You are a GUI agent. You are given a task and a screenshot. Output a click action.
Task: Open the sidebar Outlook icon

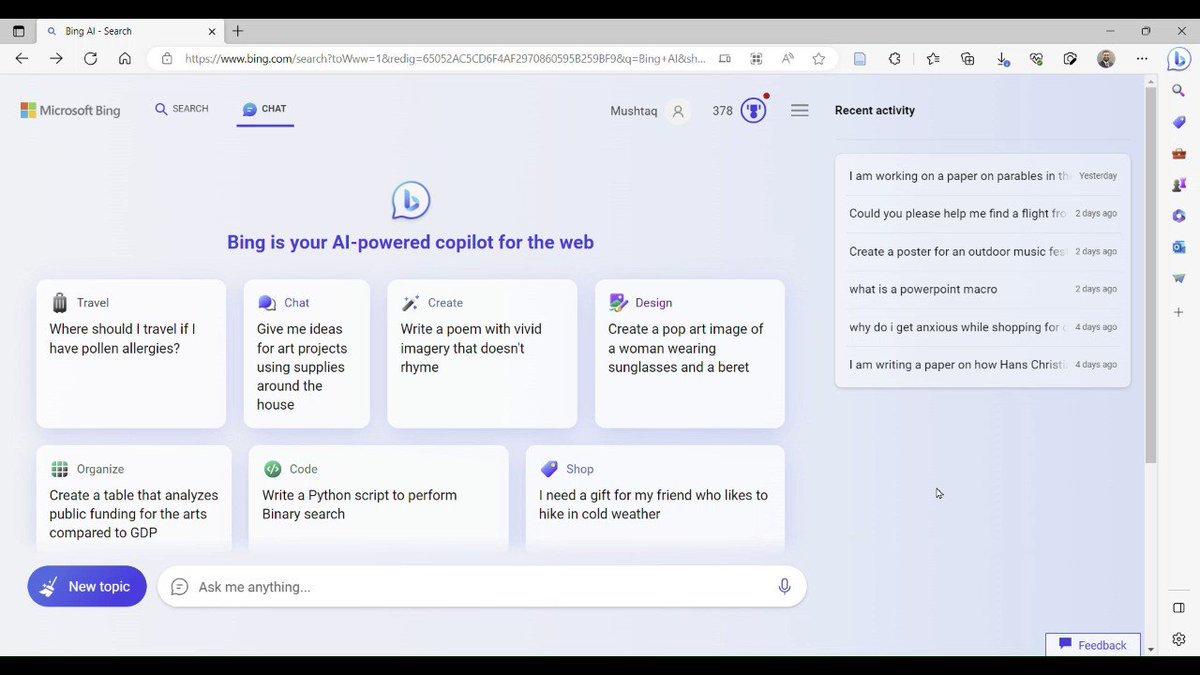1179,247
